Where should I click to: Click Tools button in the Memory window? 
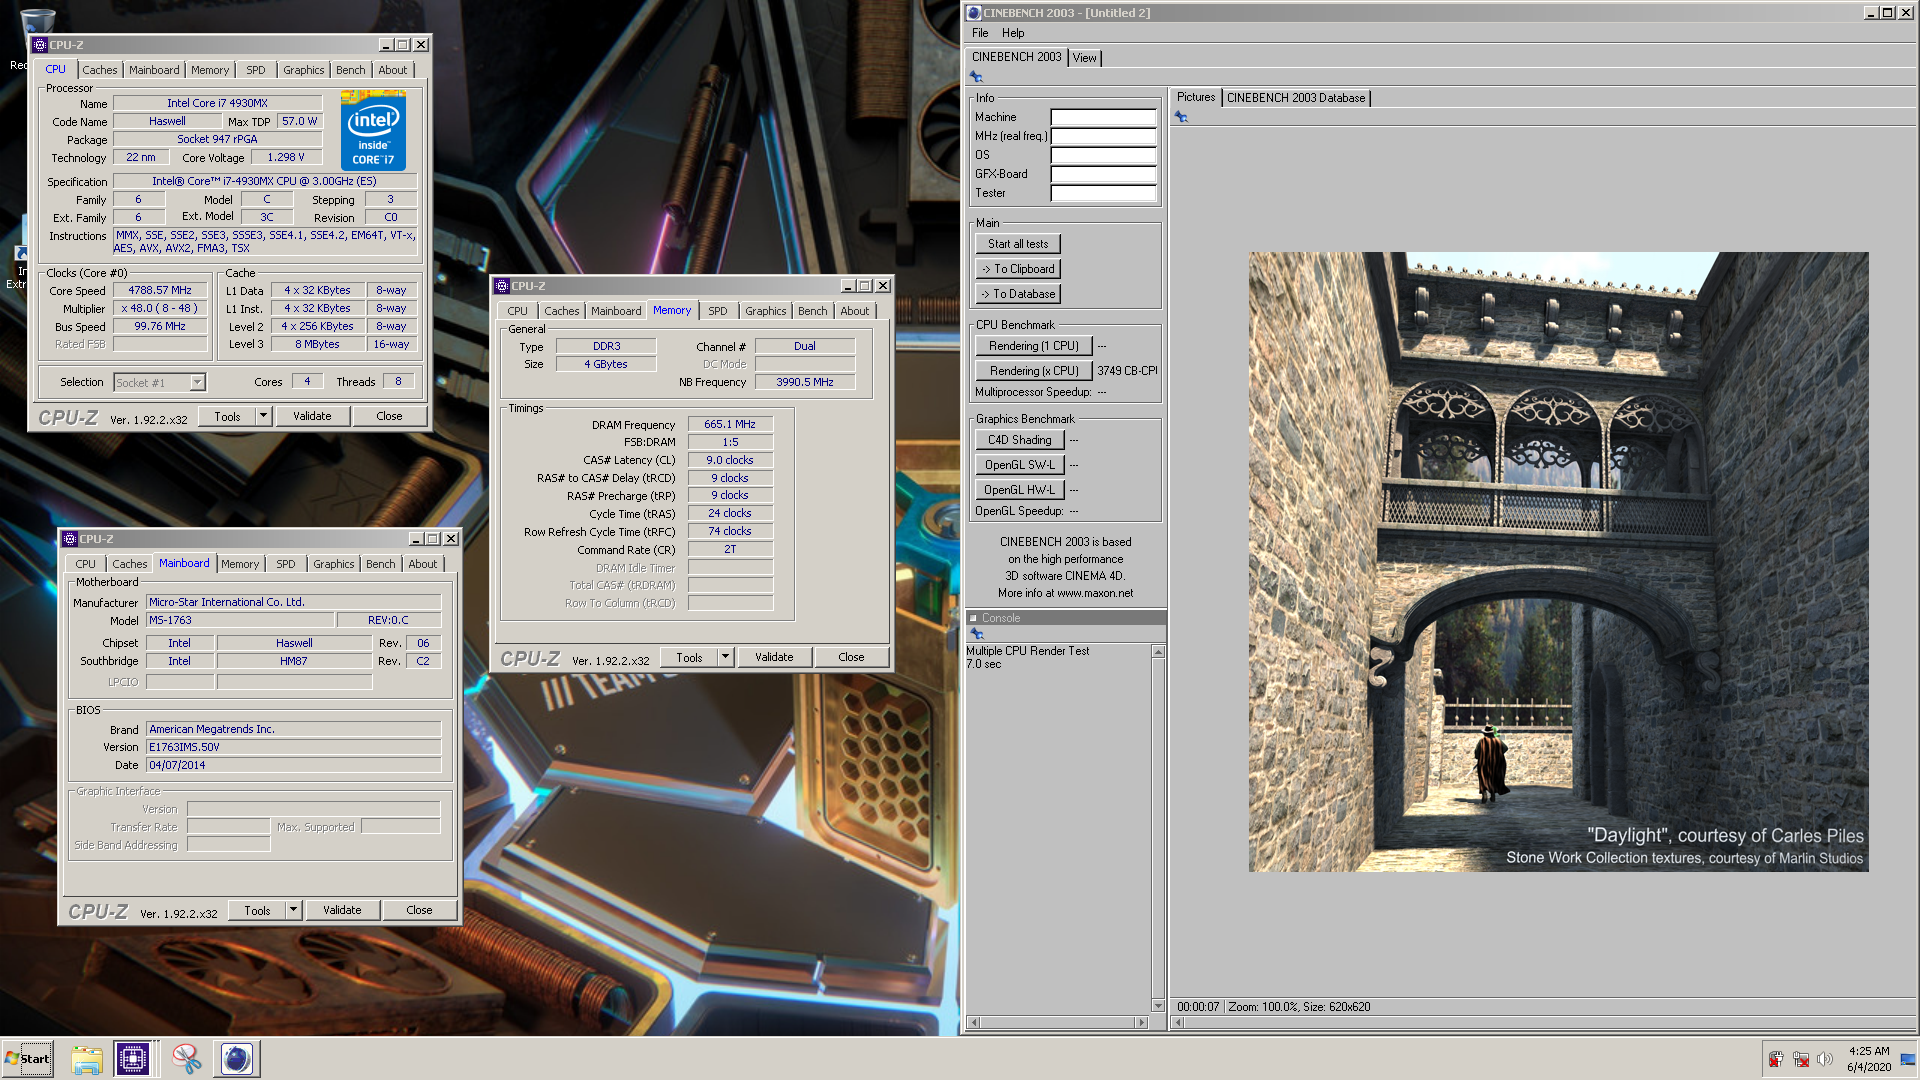point(689,657)
